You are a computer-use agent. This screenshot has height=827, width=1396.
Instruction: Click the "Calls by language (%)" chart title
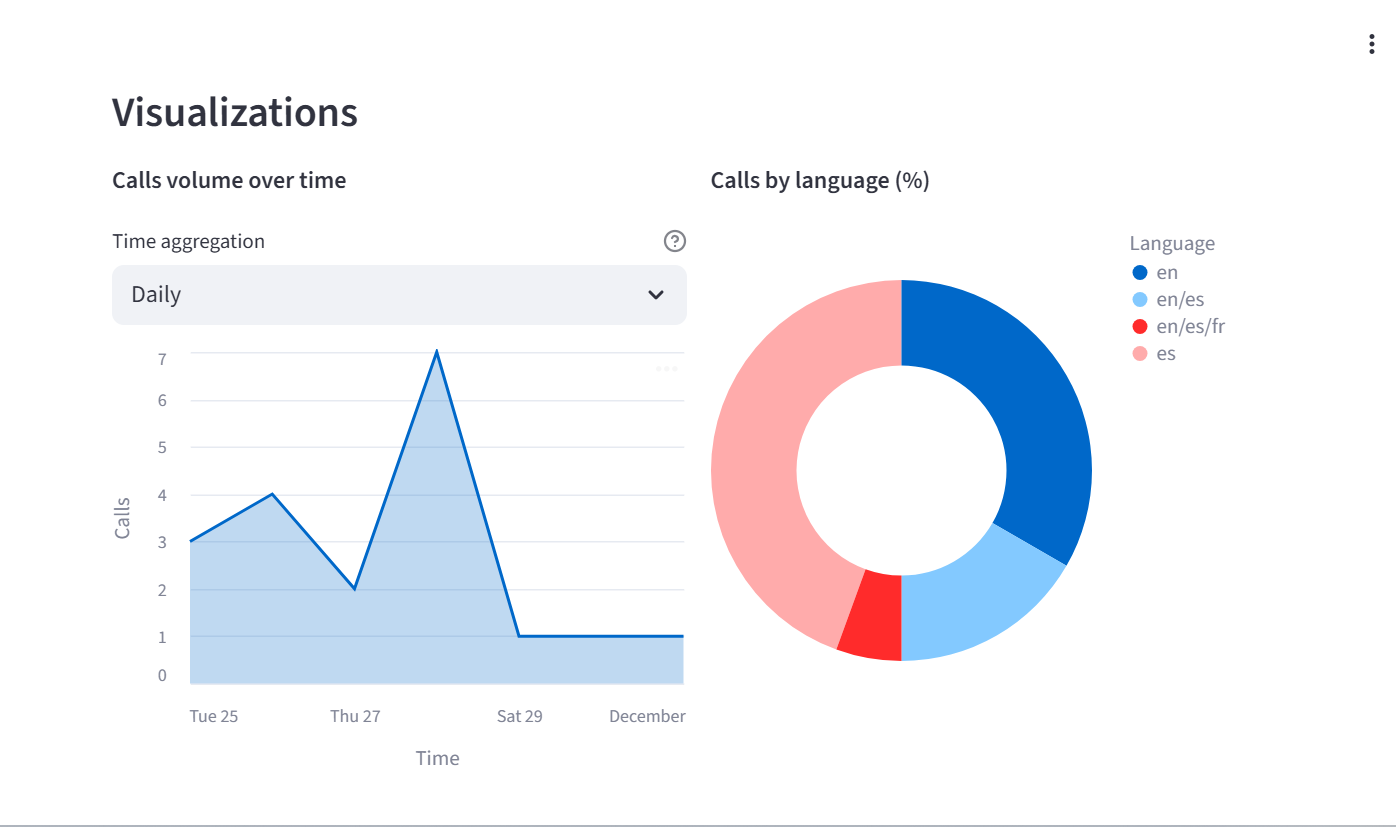(x=820, y=180)
